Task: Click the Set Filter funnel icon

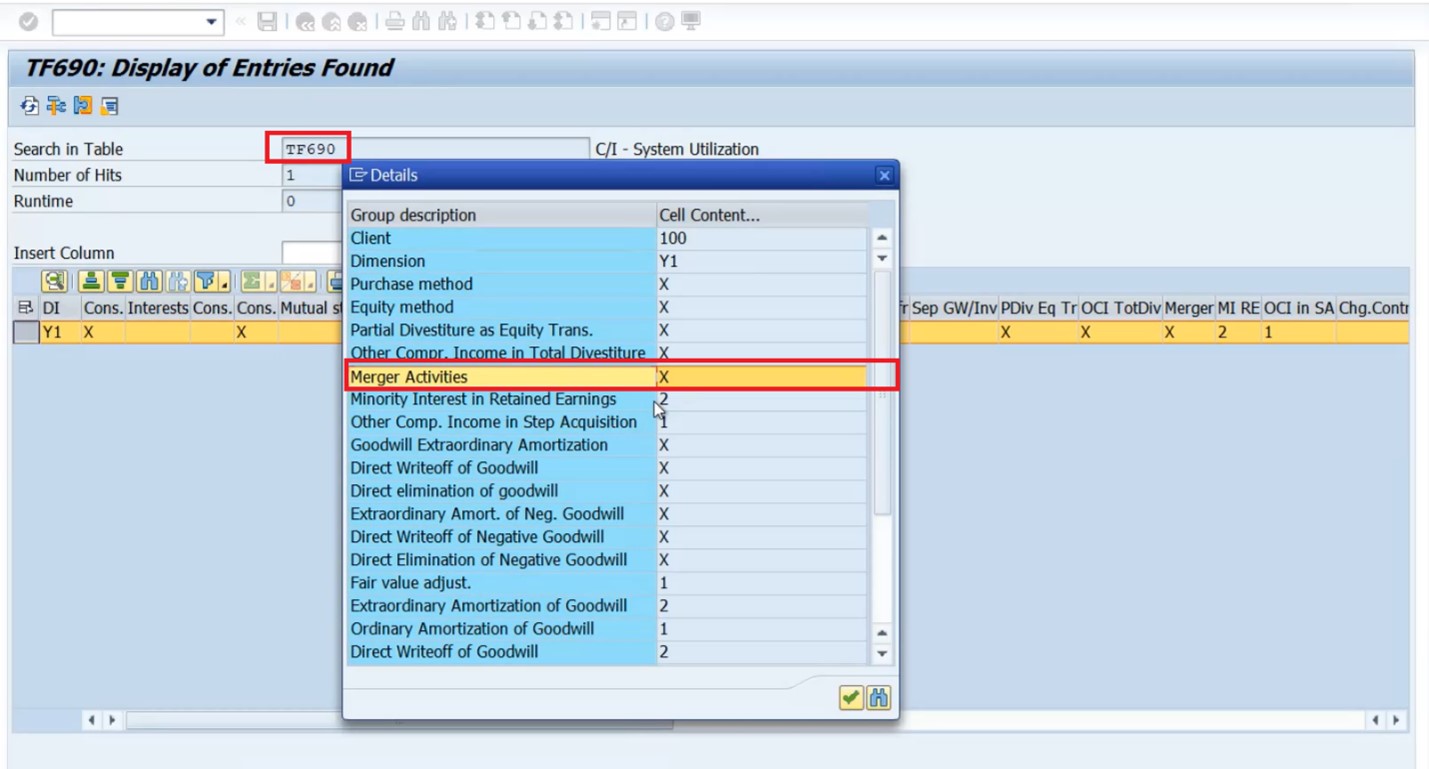Action: [206, 282]
